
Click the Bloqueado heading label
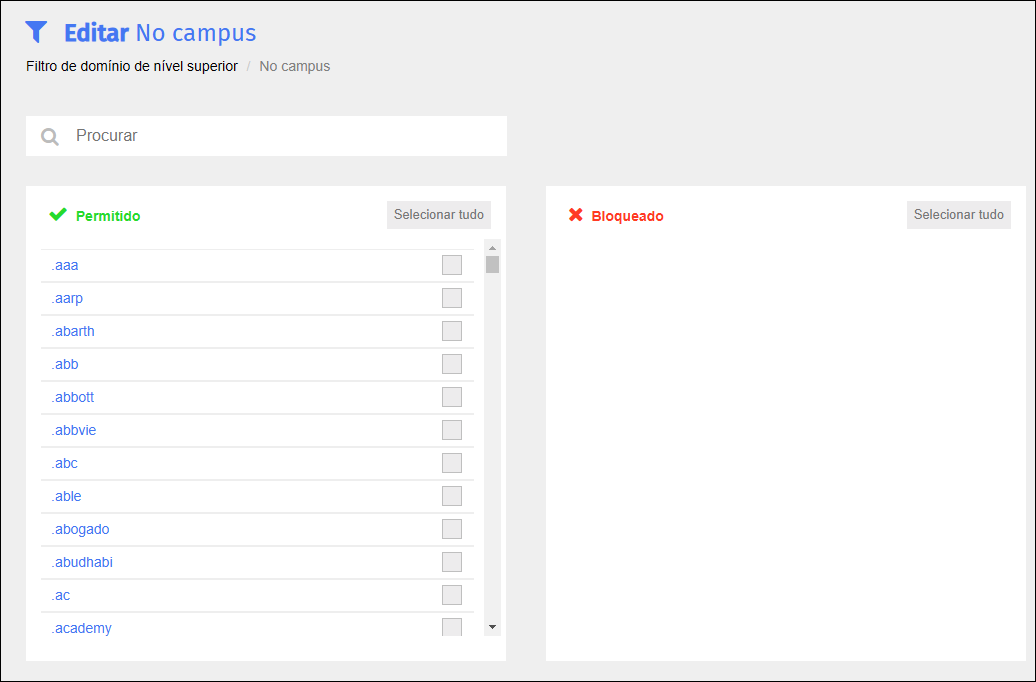coord(627,216)
